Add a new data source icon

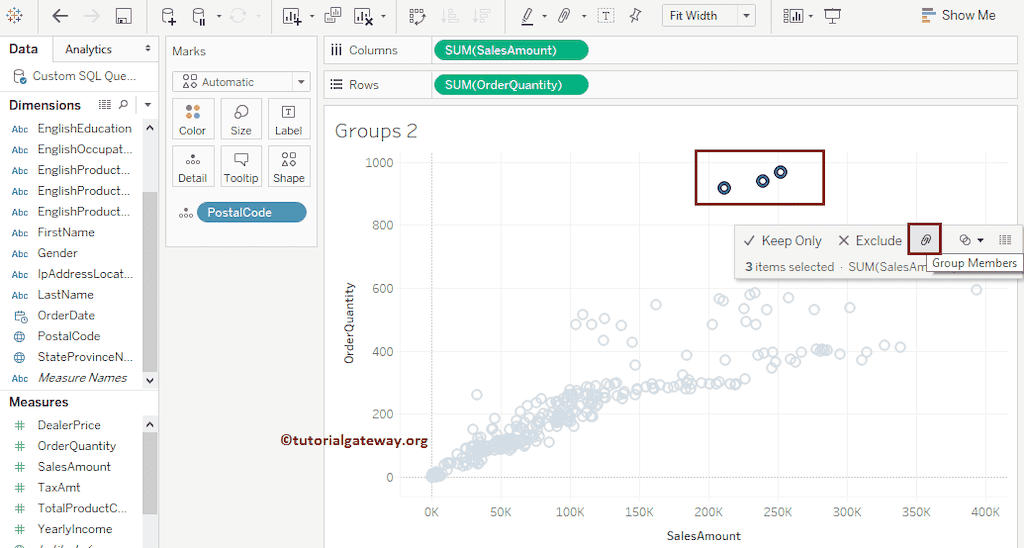click(168, 16)
